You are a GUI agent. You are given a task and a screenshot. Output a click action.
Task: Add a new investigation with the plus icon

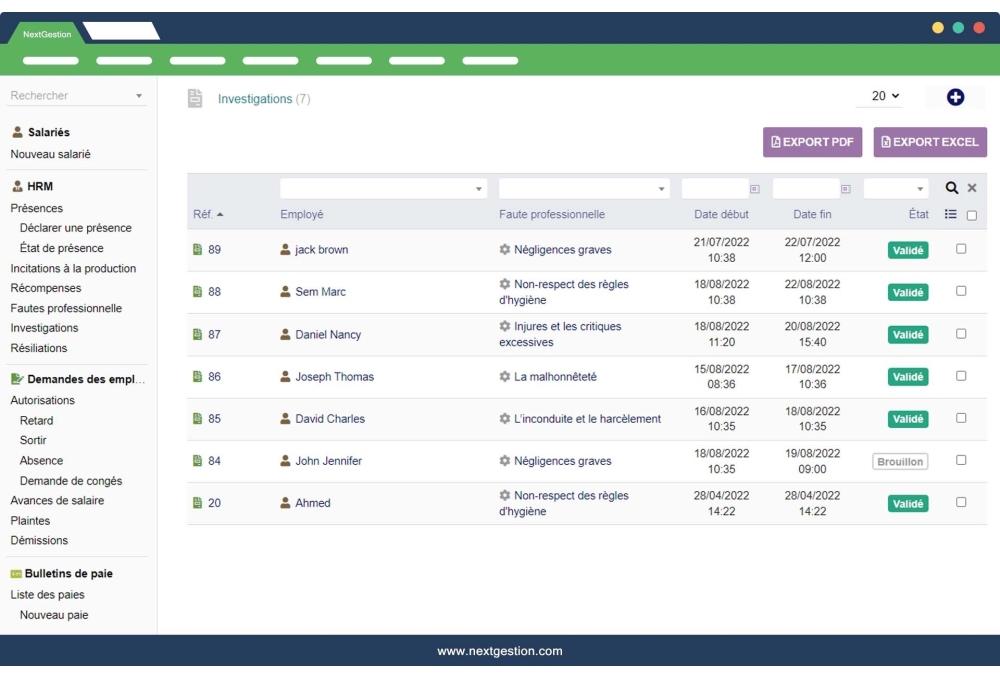click(954, 96)
